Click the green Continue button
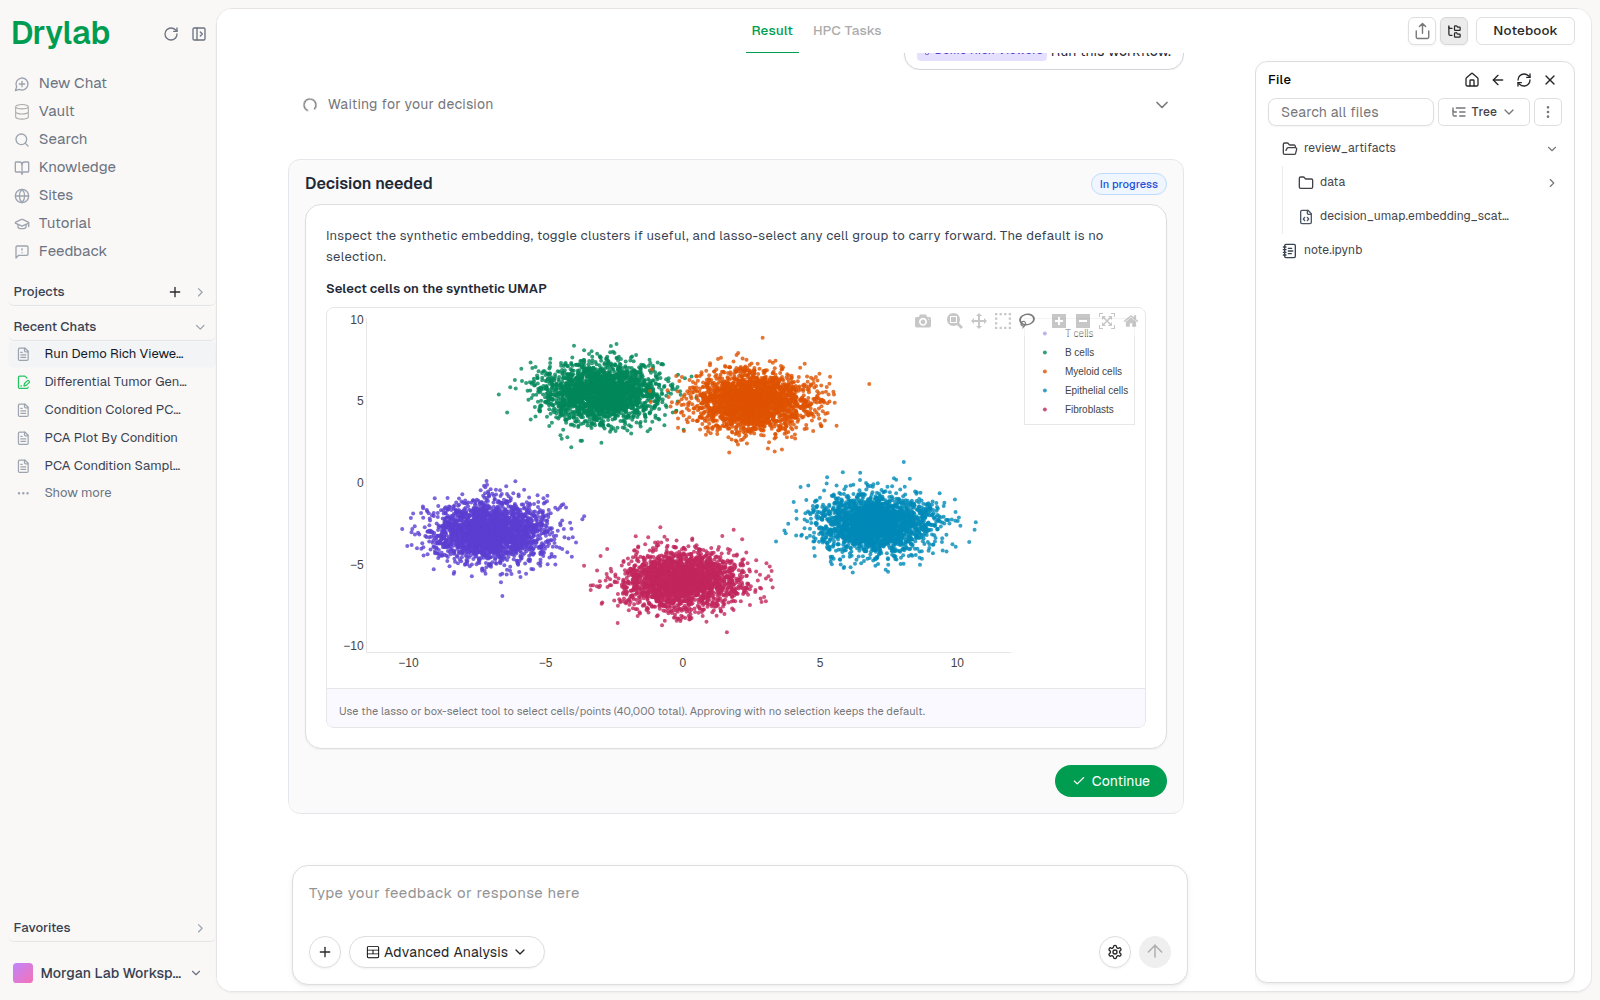This screenshot has width=1600, height=1000. click(1110, 781)
